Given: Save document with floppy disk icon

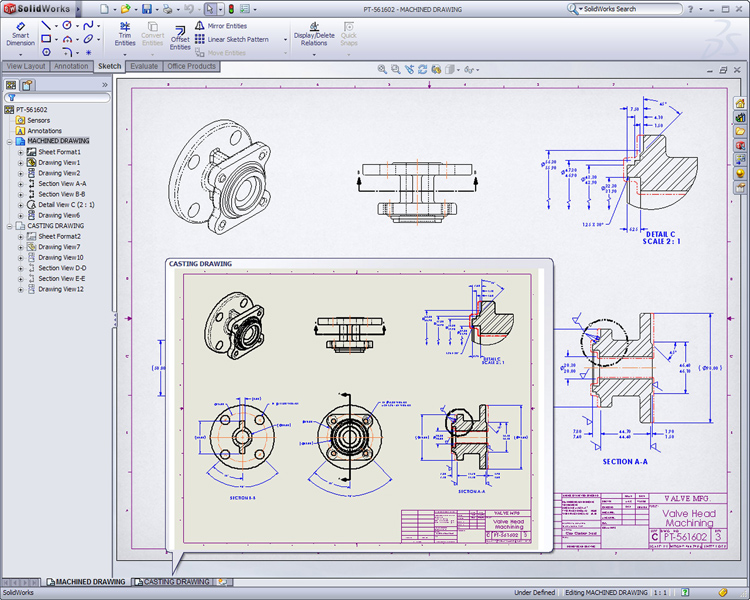Looking at the screenshot, I should tap(147, 9).
